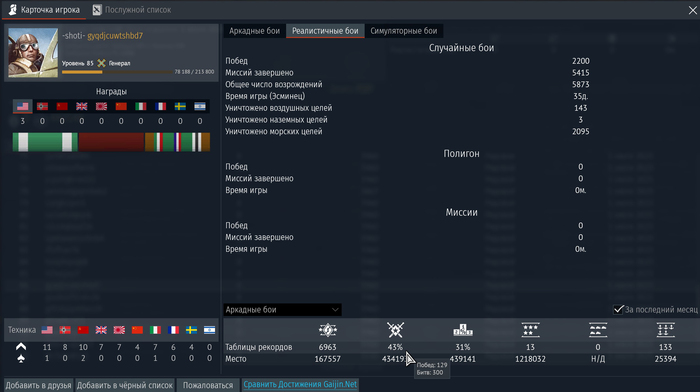Click the Миссий завершено value 5415
The image size is (700, 392).
581,72
